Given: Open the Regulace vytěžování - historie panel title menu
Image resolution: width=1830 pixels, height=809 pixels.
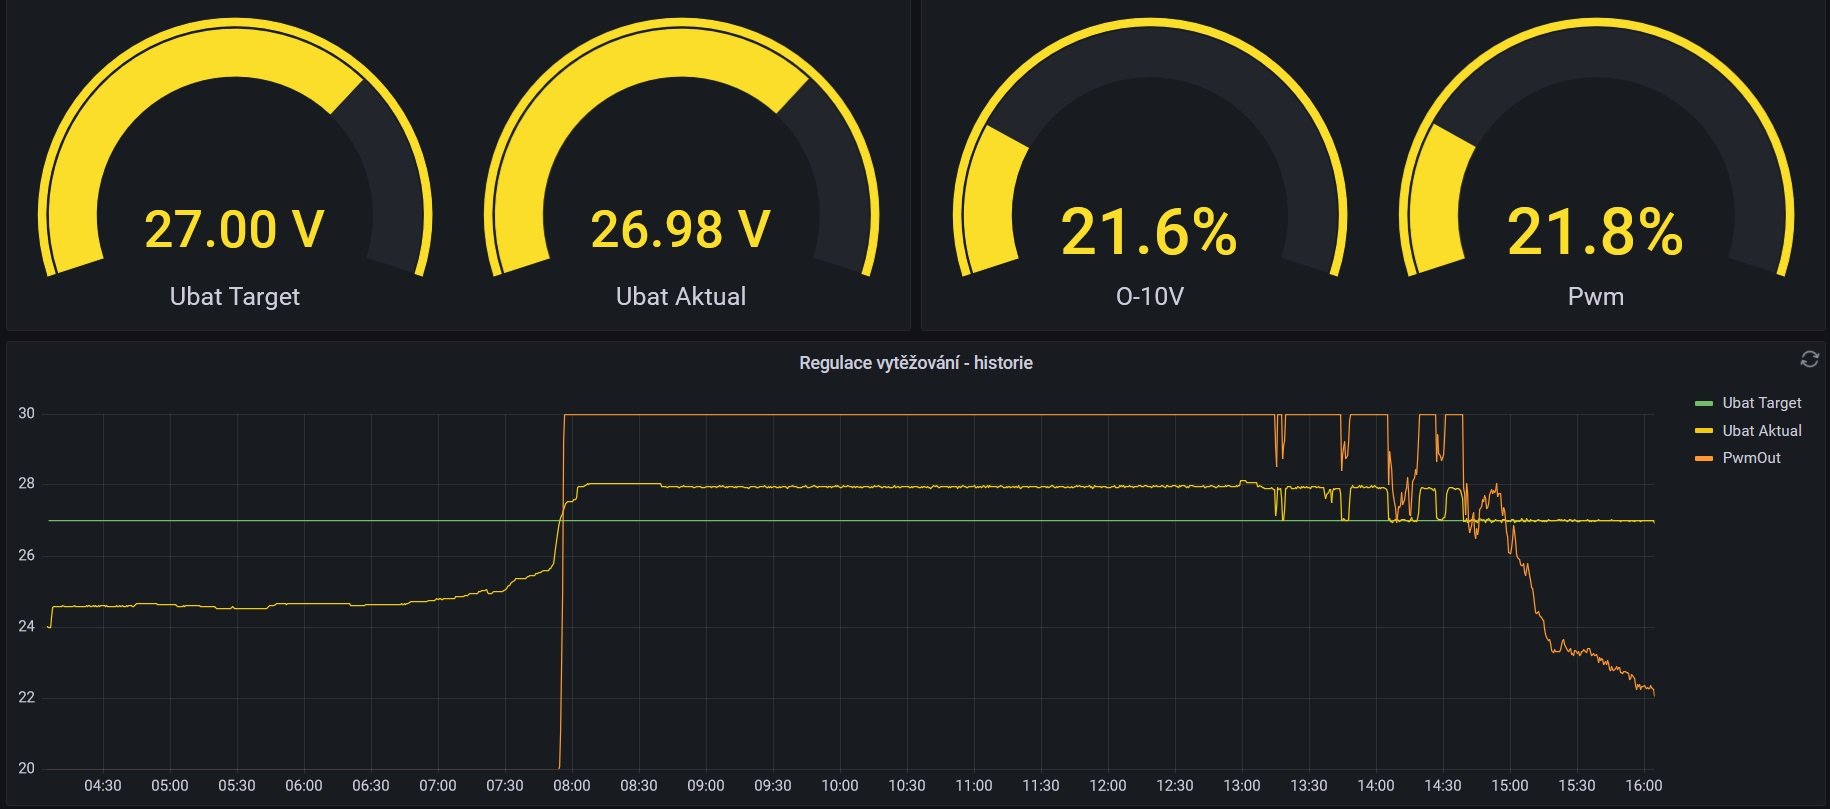Looking at the screenshot, I should (915, 363).
